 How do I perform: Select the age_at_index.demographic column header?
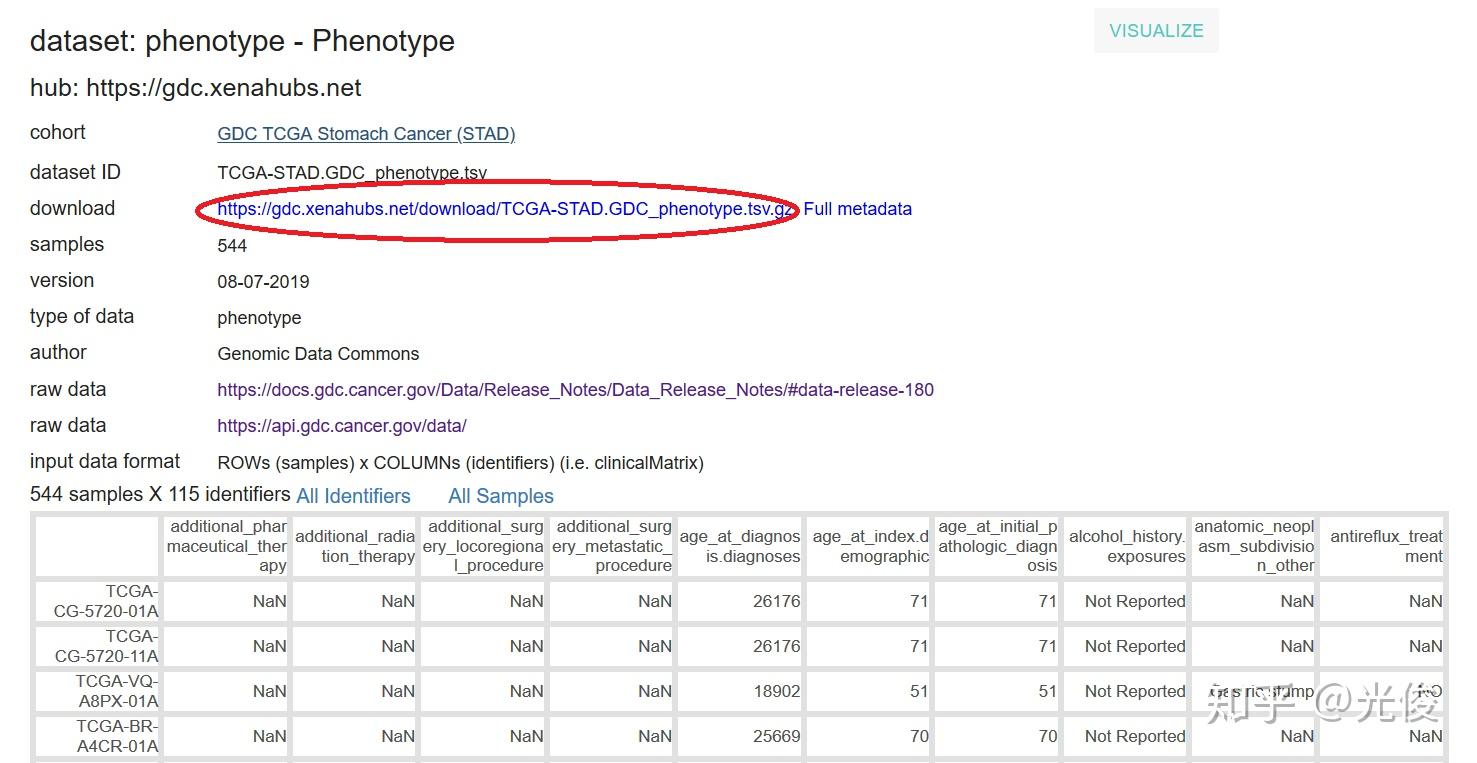870,546
